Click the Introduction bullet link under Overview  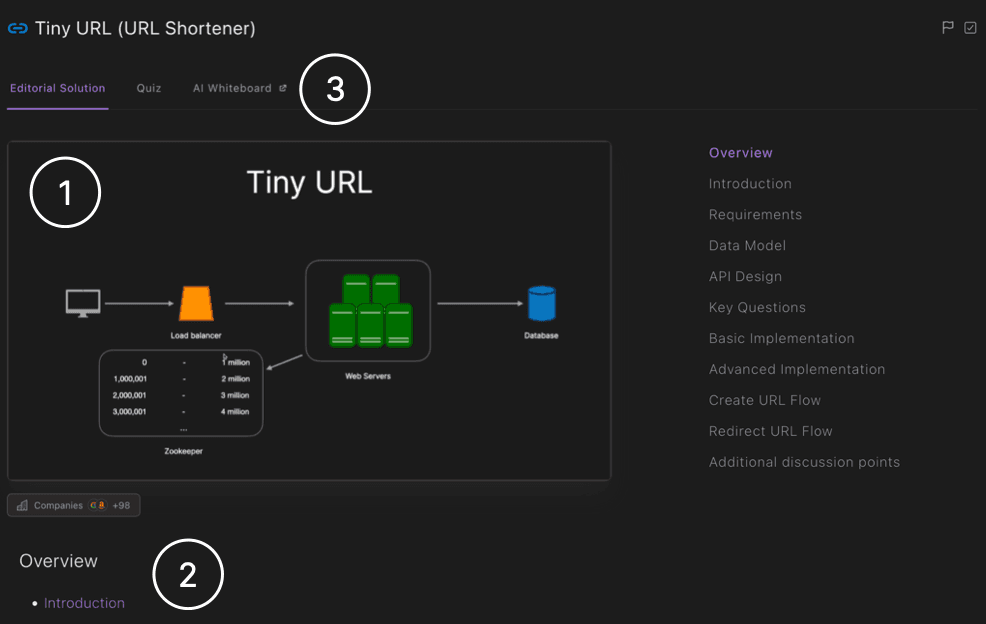(84, 603)
